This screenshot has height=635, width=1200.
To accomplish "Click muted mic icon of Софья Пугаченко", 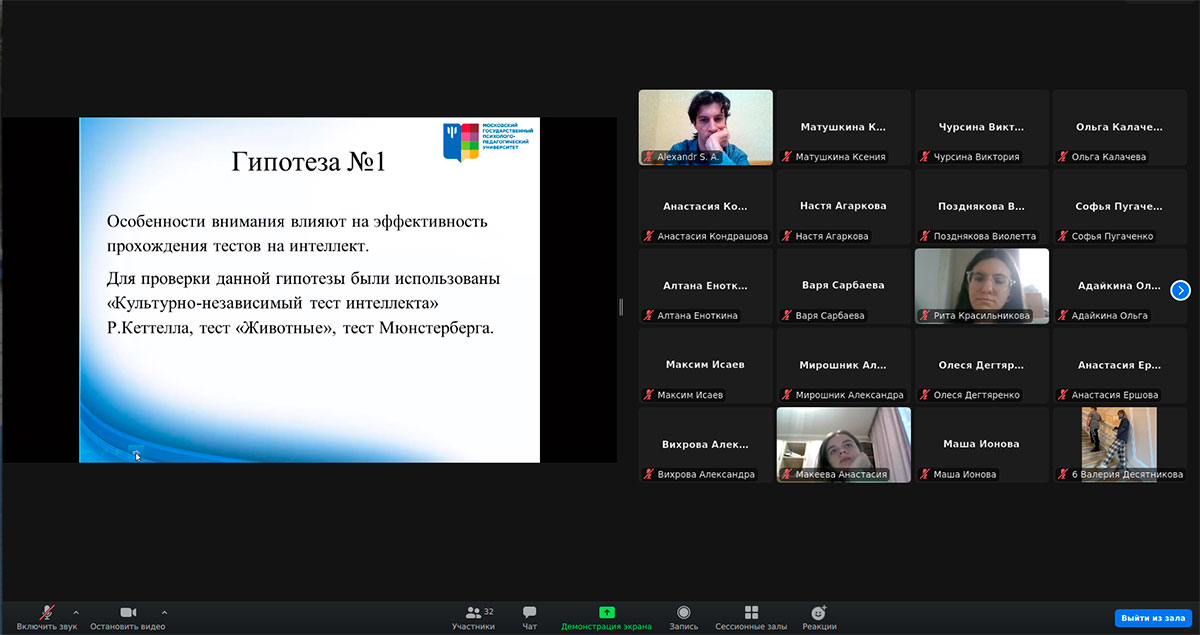I will tap(1062, 236).
